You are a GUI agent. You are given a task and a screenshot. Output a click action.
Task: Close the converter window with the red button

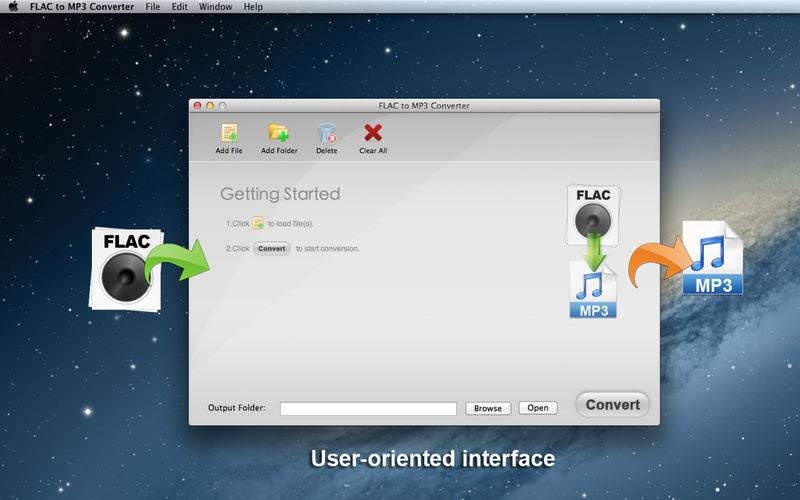pyautogui.click(x=197, y=106)
